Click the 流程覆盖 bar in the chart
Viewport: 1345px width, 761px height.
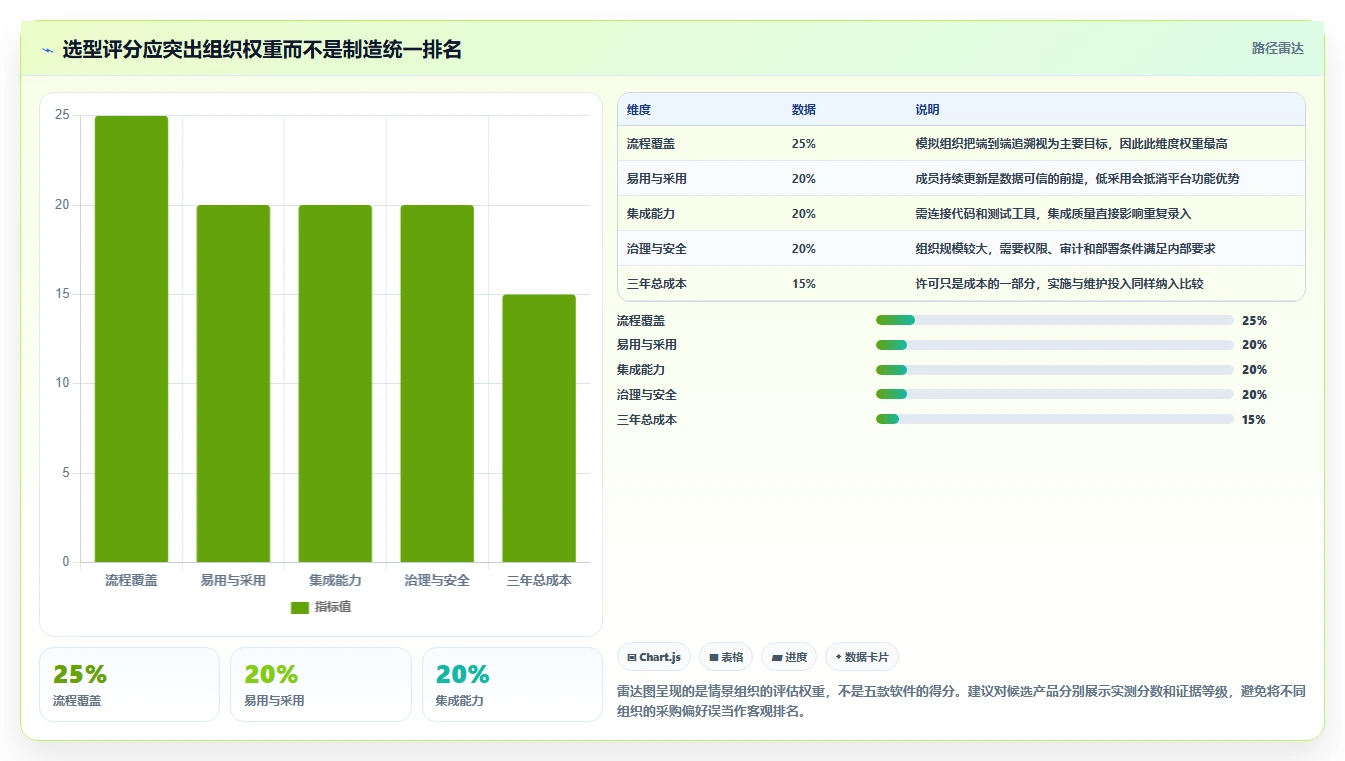131,339
